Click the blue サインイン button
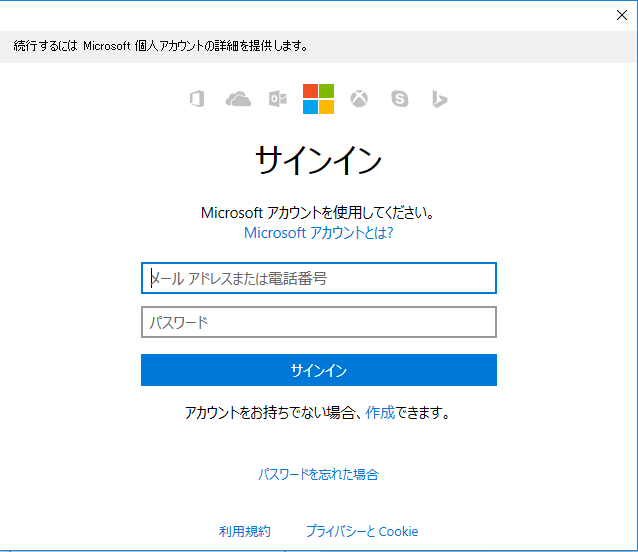Screen dimensions: 638x552 click(x=319, y=370)
